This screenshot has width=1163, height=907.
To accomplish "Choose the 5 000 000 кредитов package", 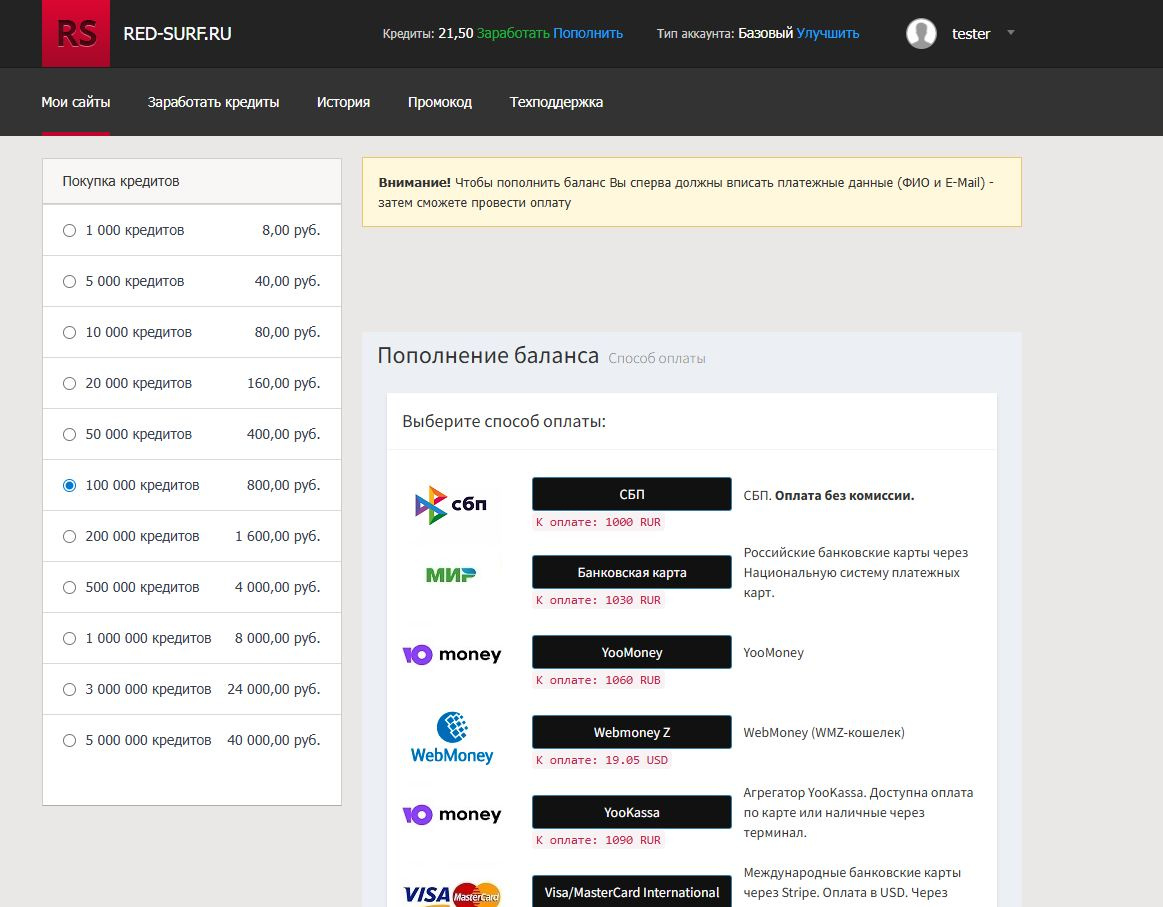I will (70, 740).
